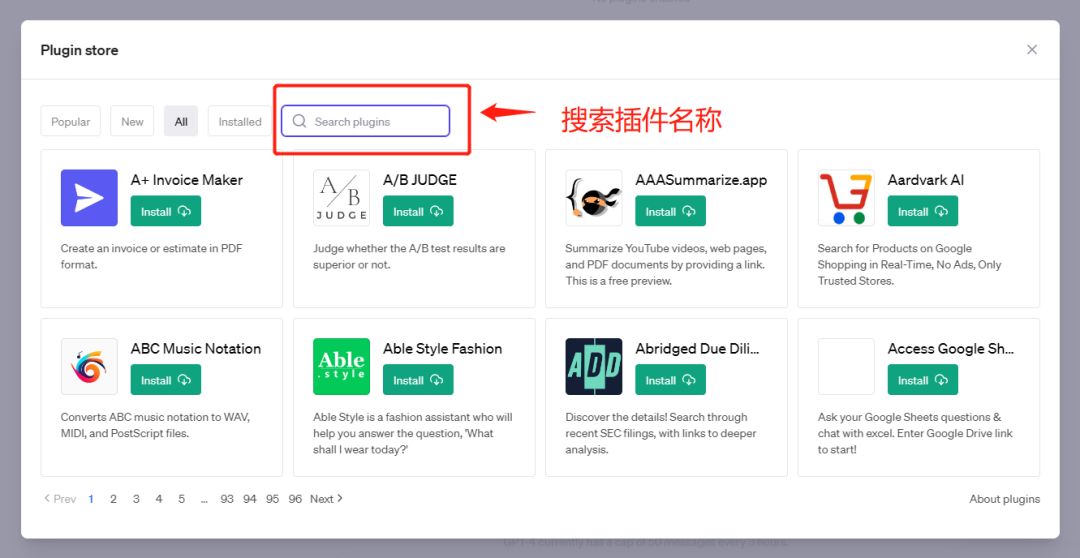Image resolution: width=1080 pixels, height=558 pixels.
Task: Click the Access Google Sheets blank logo
Action: point(846,366)
